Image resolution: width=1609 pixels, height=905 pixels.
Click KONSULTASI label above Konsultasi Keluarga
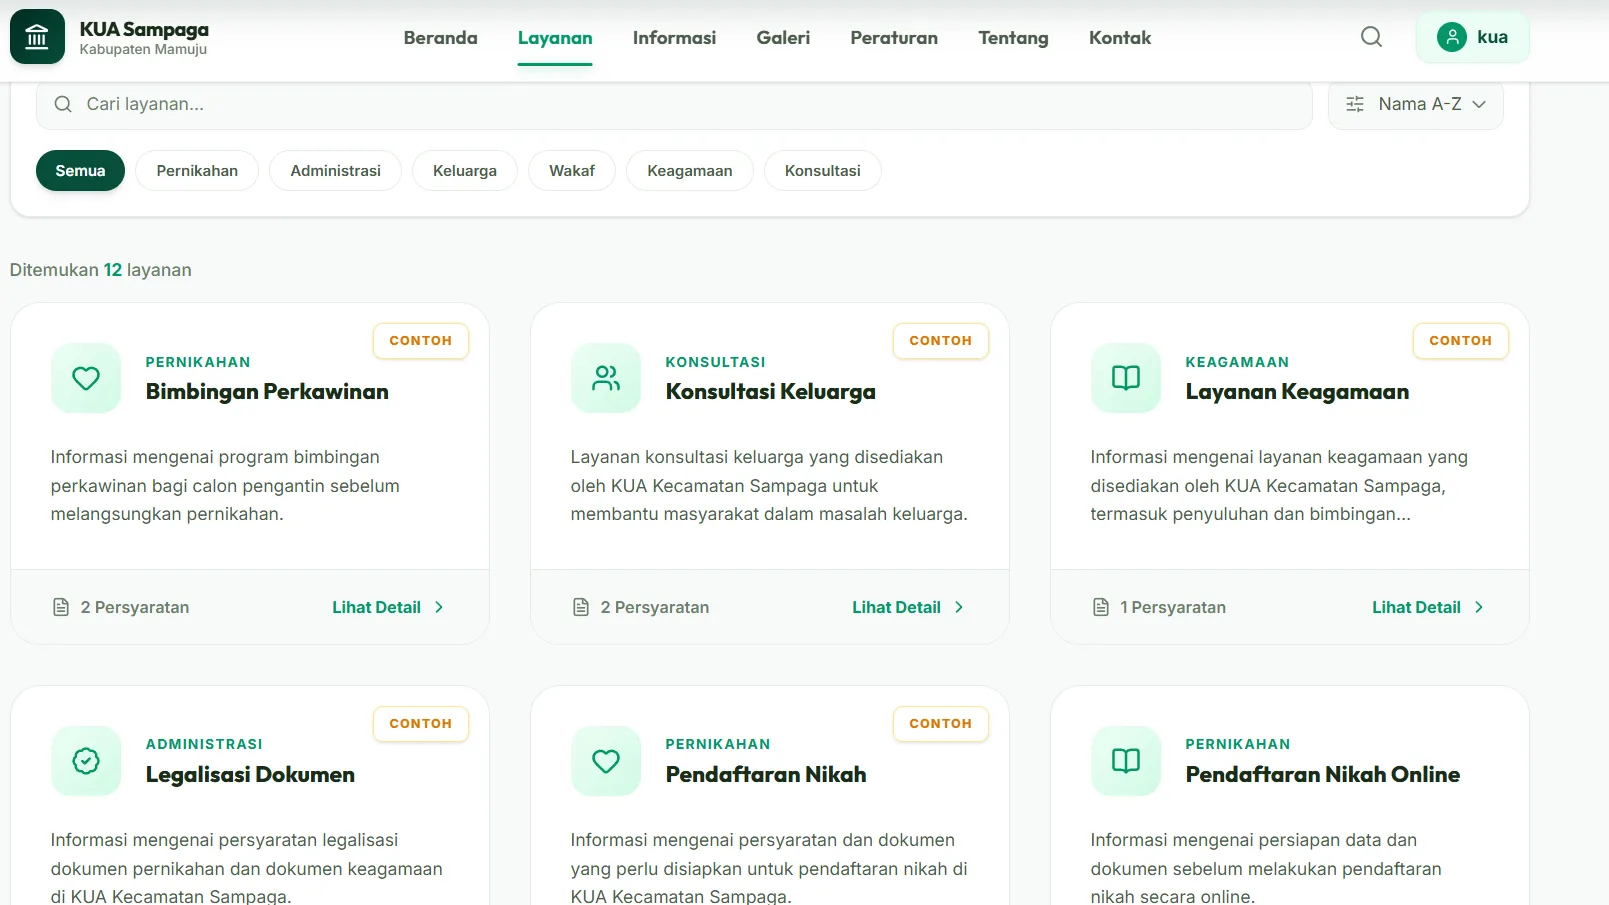coord(716,362)
